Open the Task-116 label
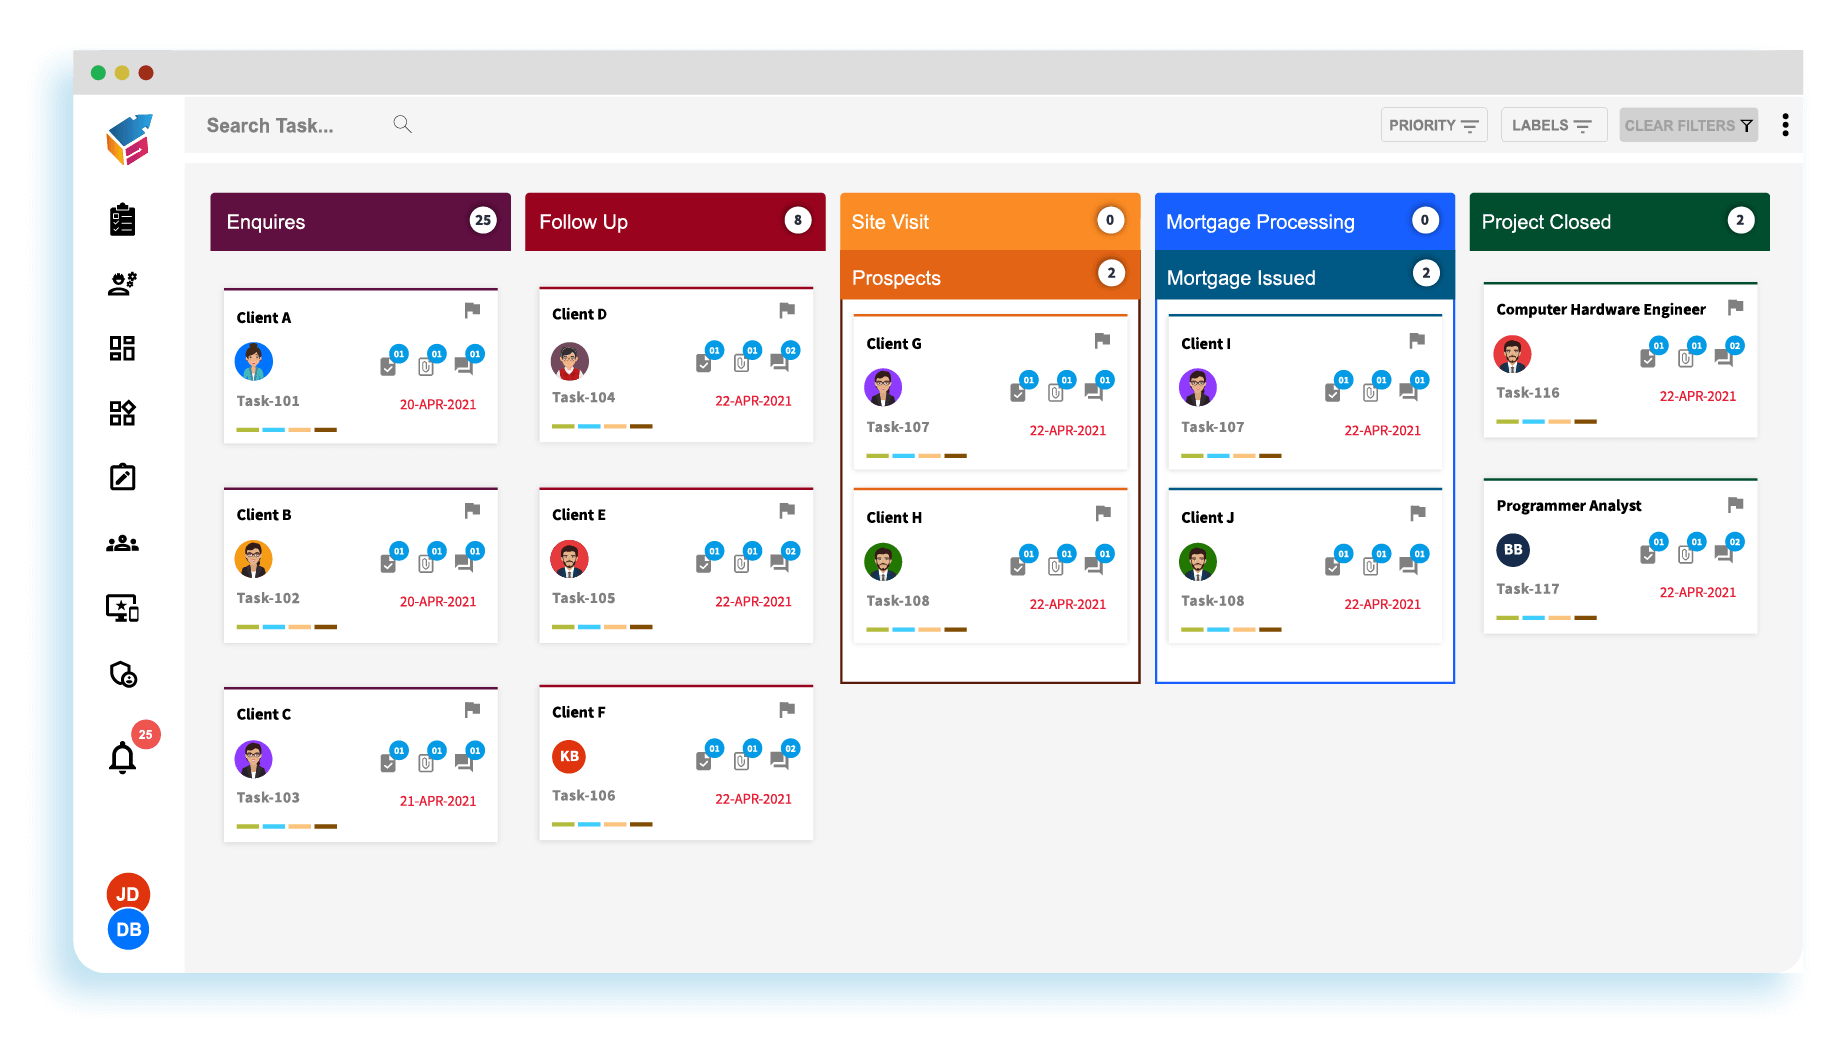This screenshot has height=1037, width=1830. tap(1528, 393)
